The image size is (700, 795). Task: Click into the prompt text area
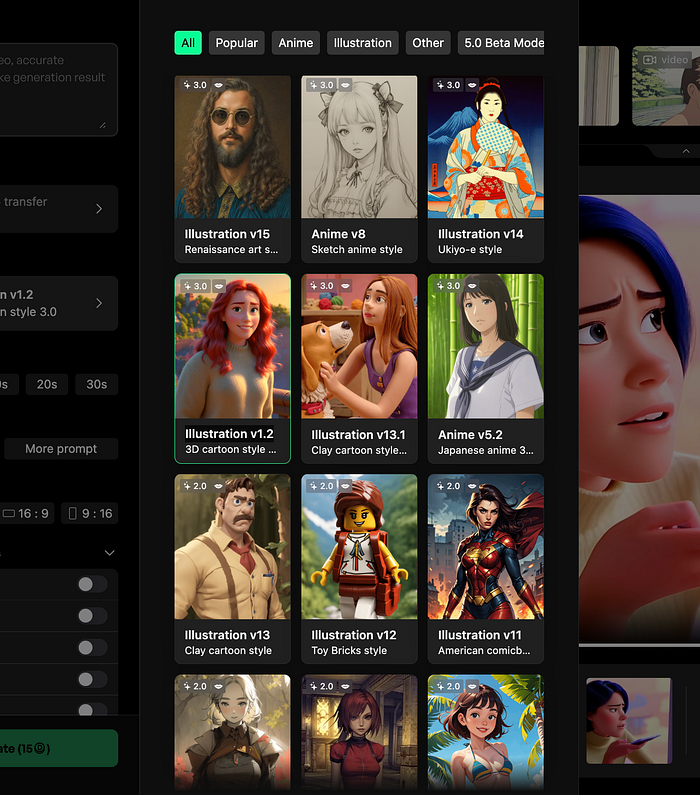(59, 90)
